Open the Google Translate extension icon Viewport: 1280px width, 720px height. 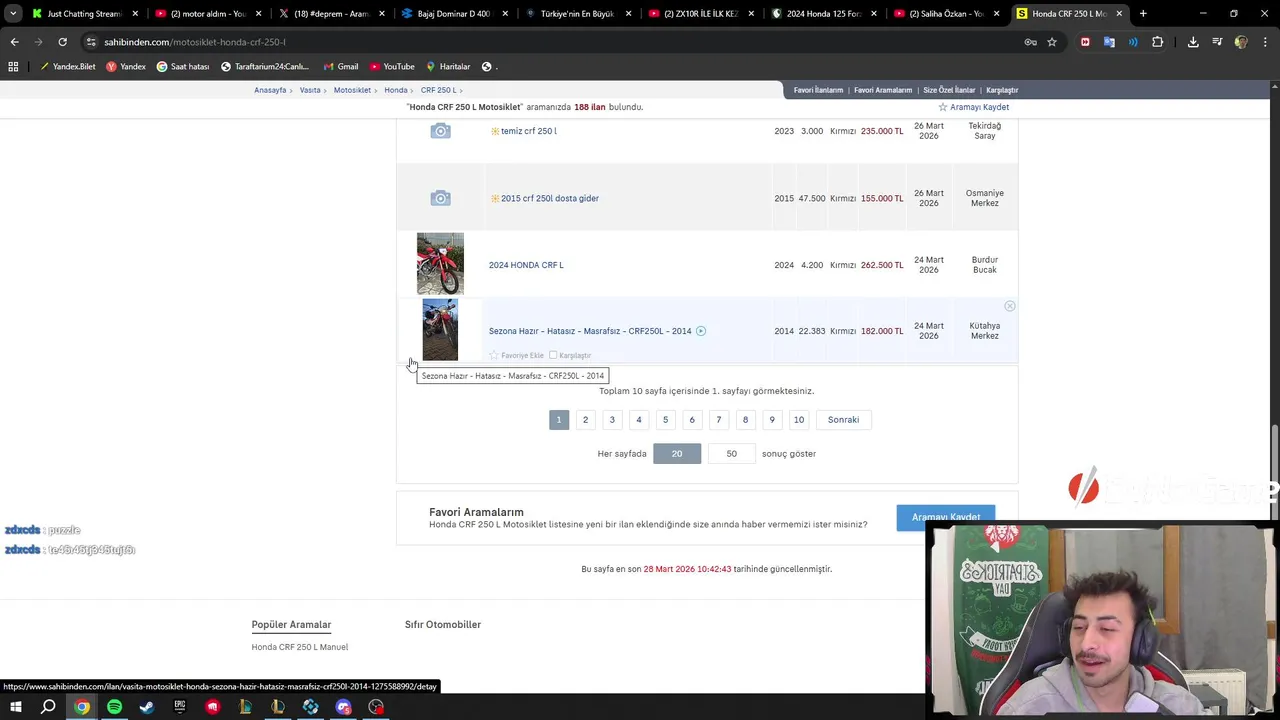click(x=1109, y=42)
